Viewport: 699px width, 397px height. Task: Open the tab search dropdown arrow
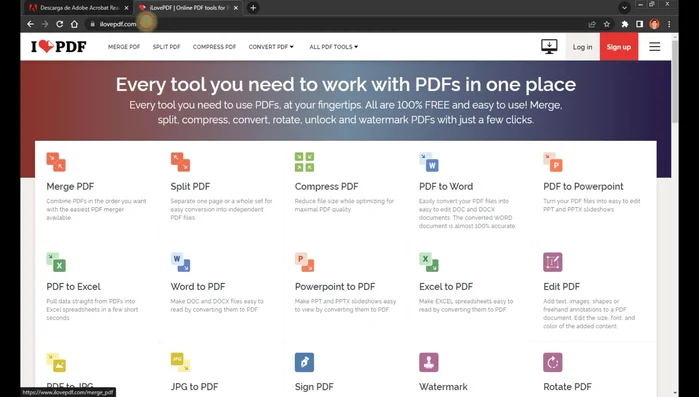pyautogui.click(x=625, y=8)
